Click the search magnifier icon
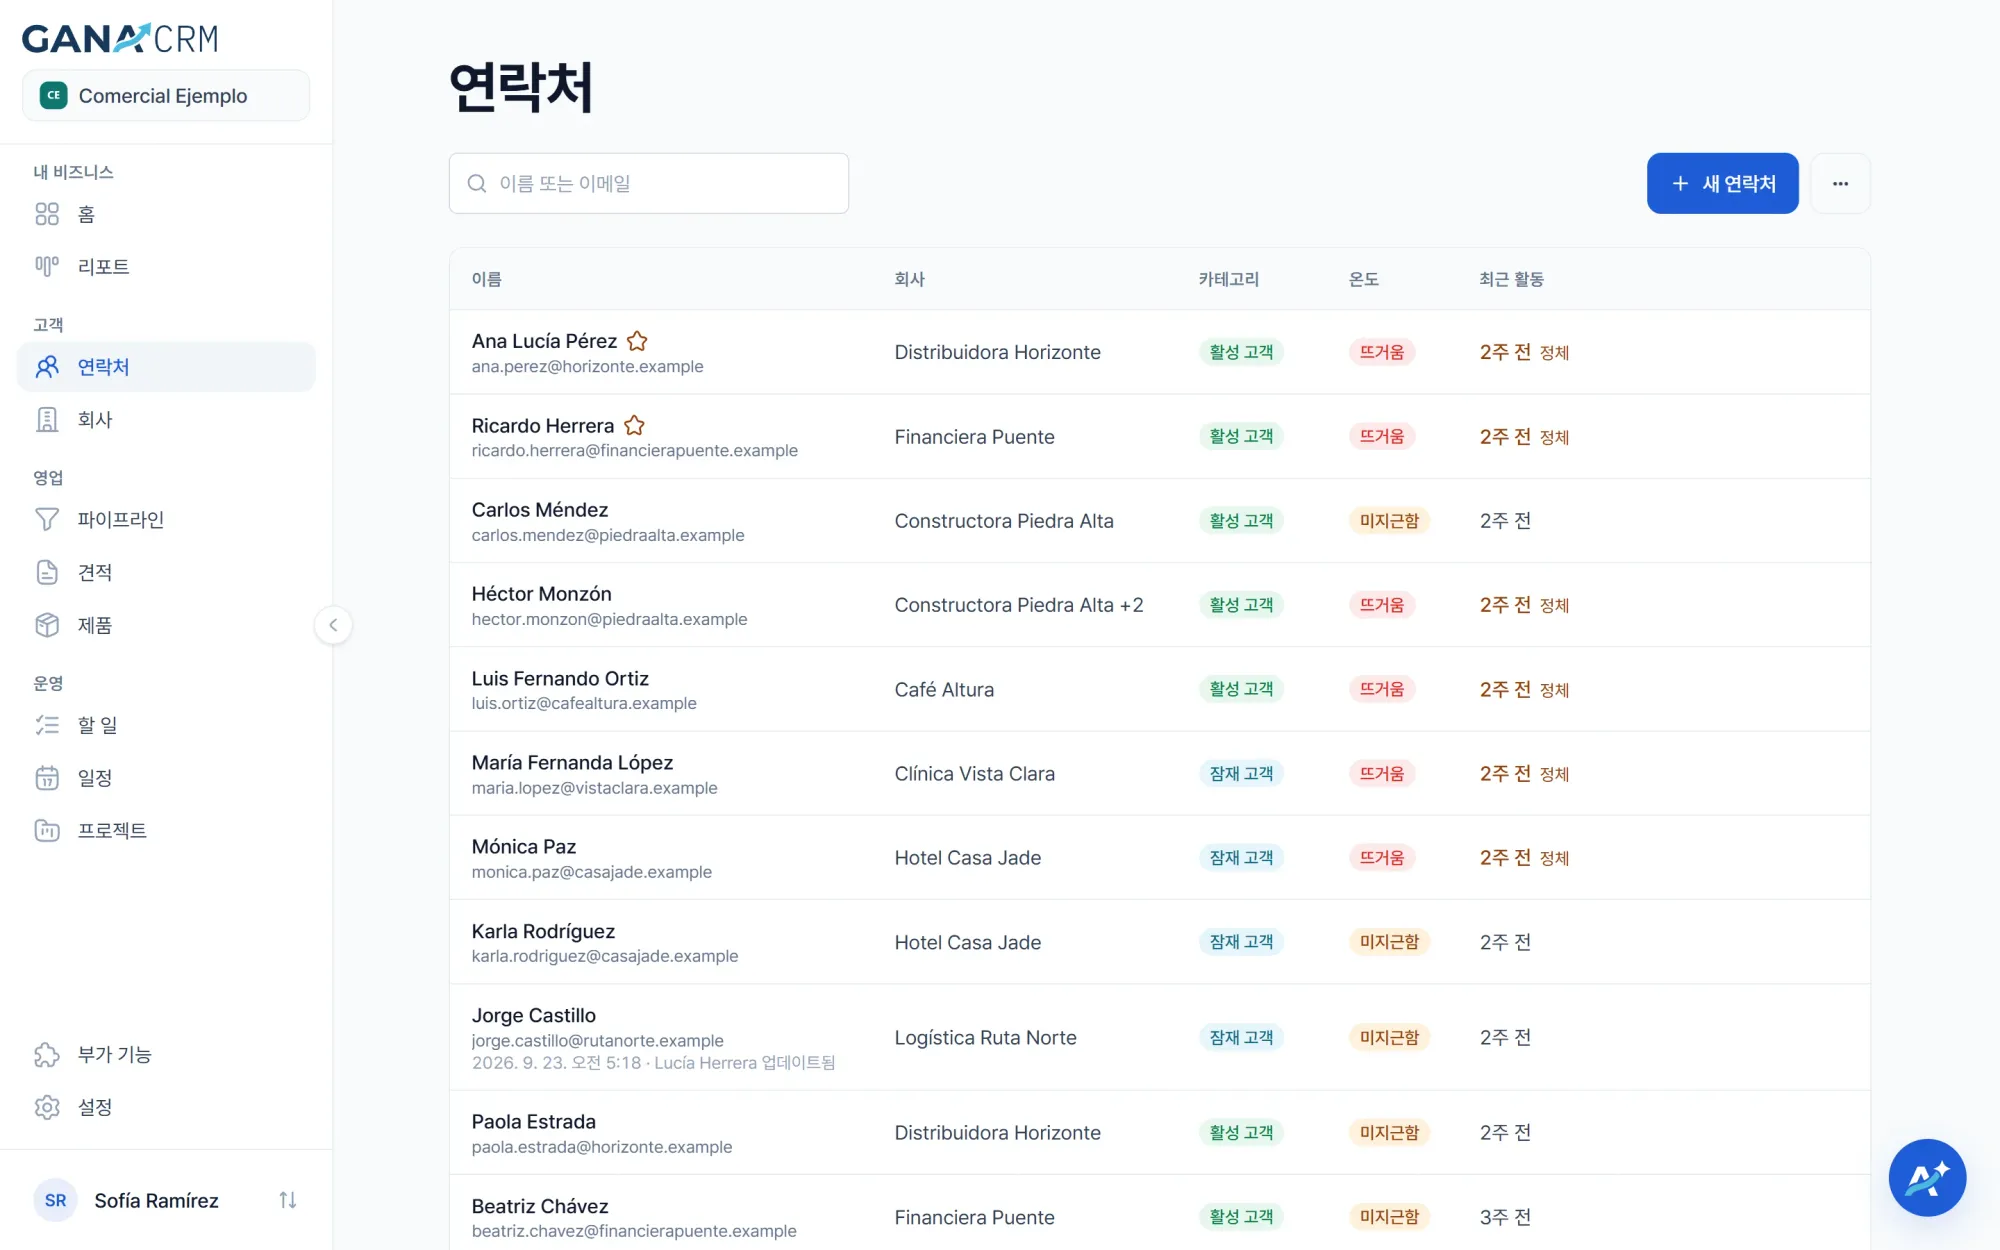This screenshot has height=1250, width=2000. click(x=477, y=183)
